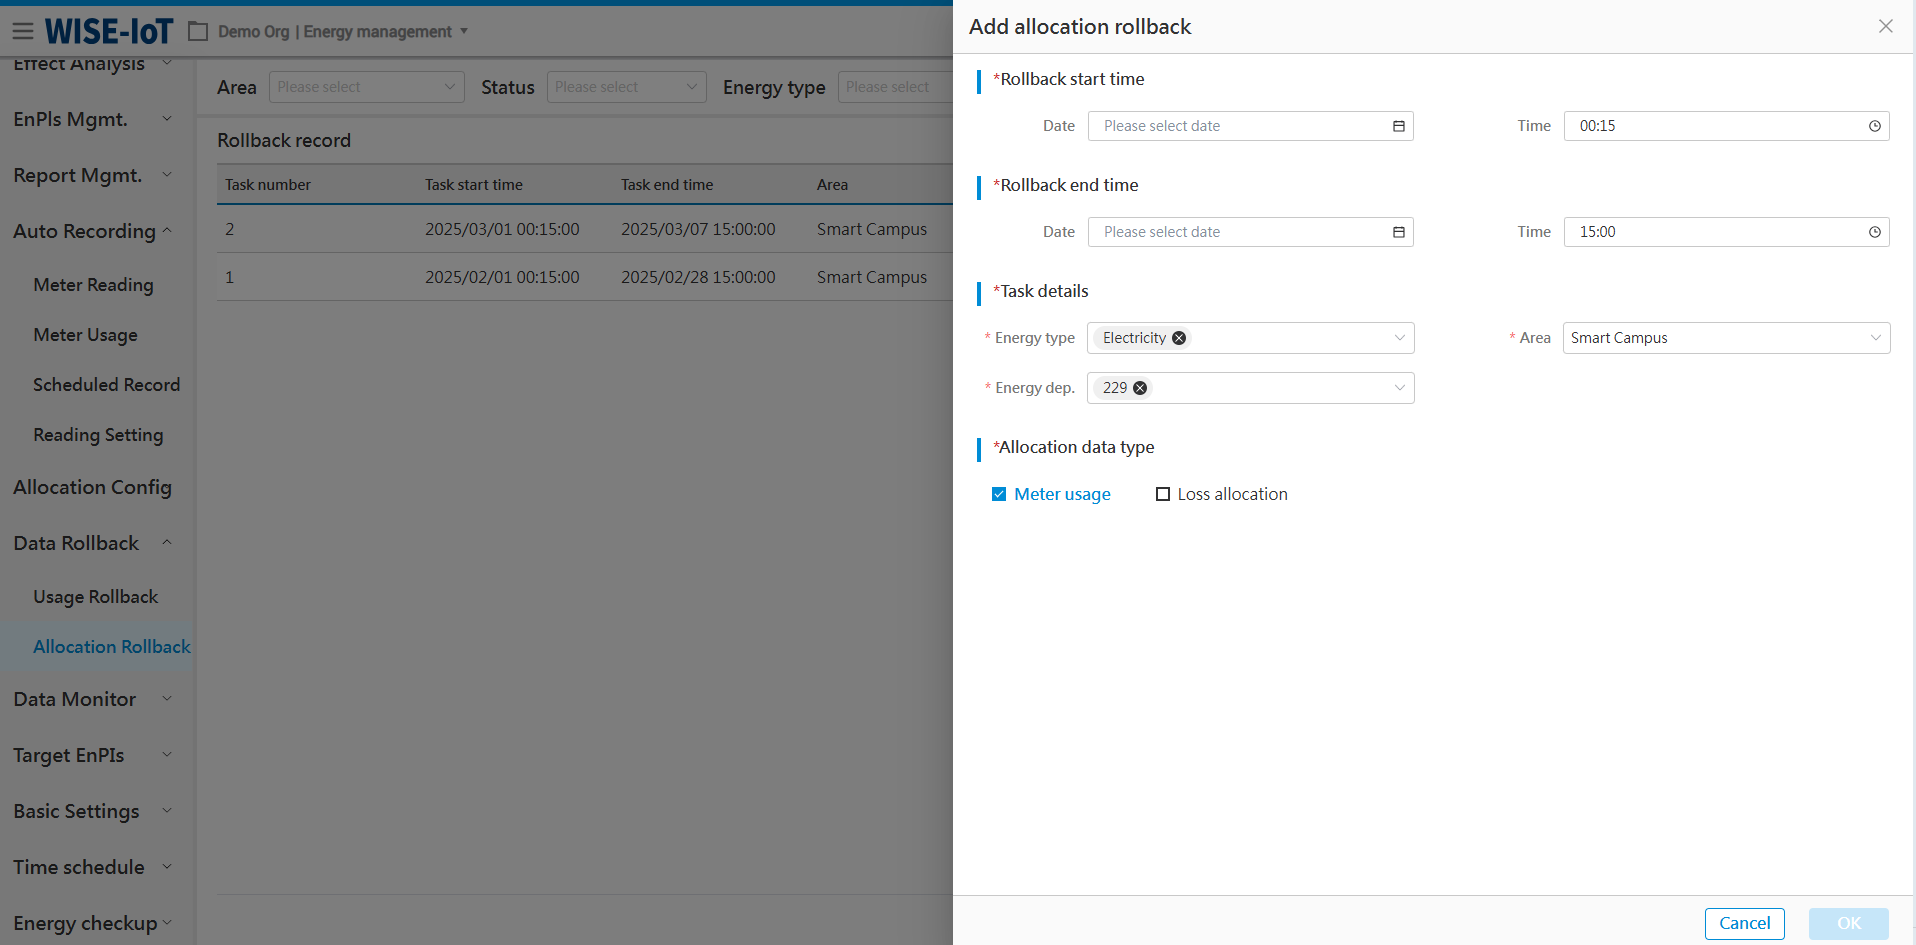Viewport: 1916px width, 945px height.
Task: Click calendar icon in Rollback start date
Action: pos(1398,126)
